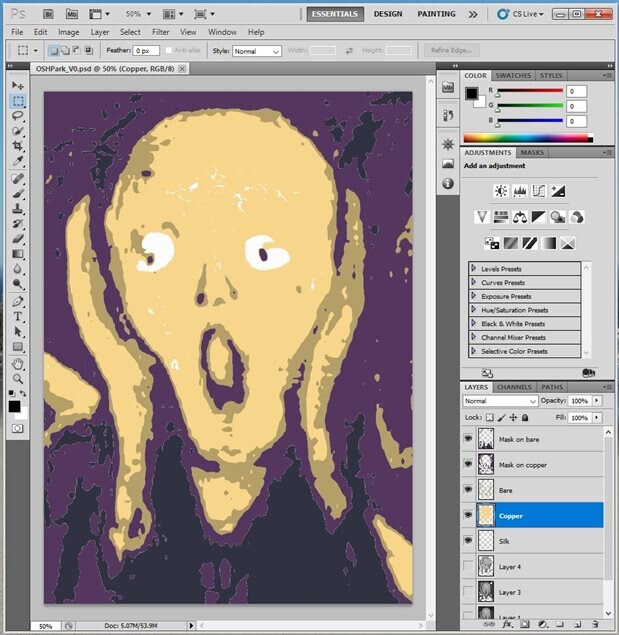Click the Design workspace button
This screenshot has width=619, height=635.
coord(388,14)
